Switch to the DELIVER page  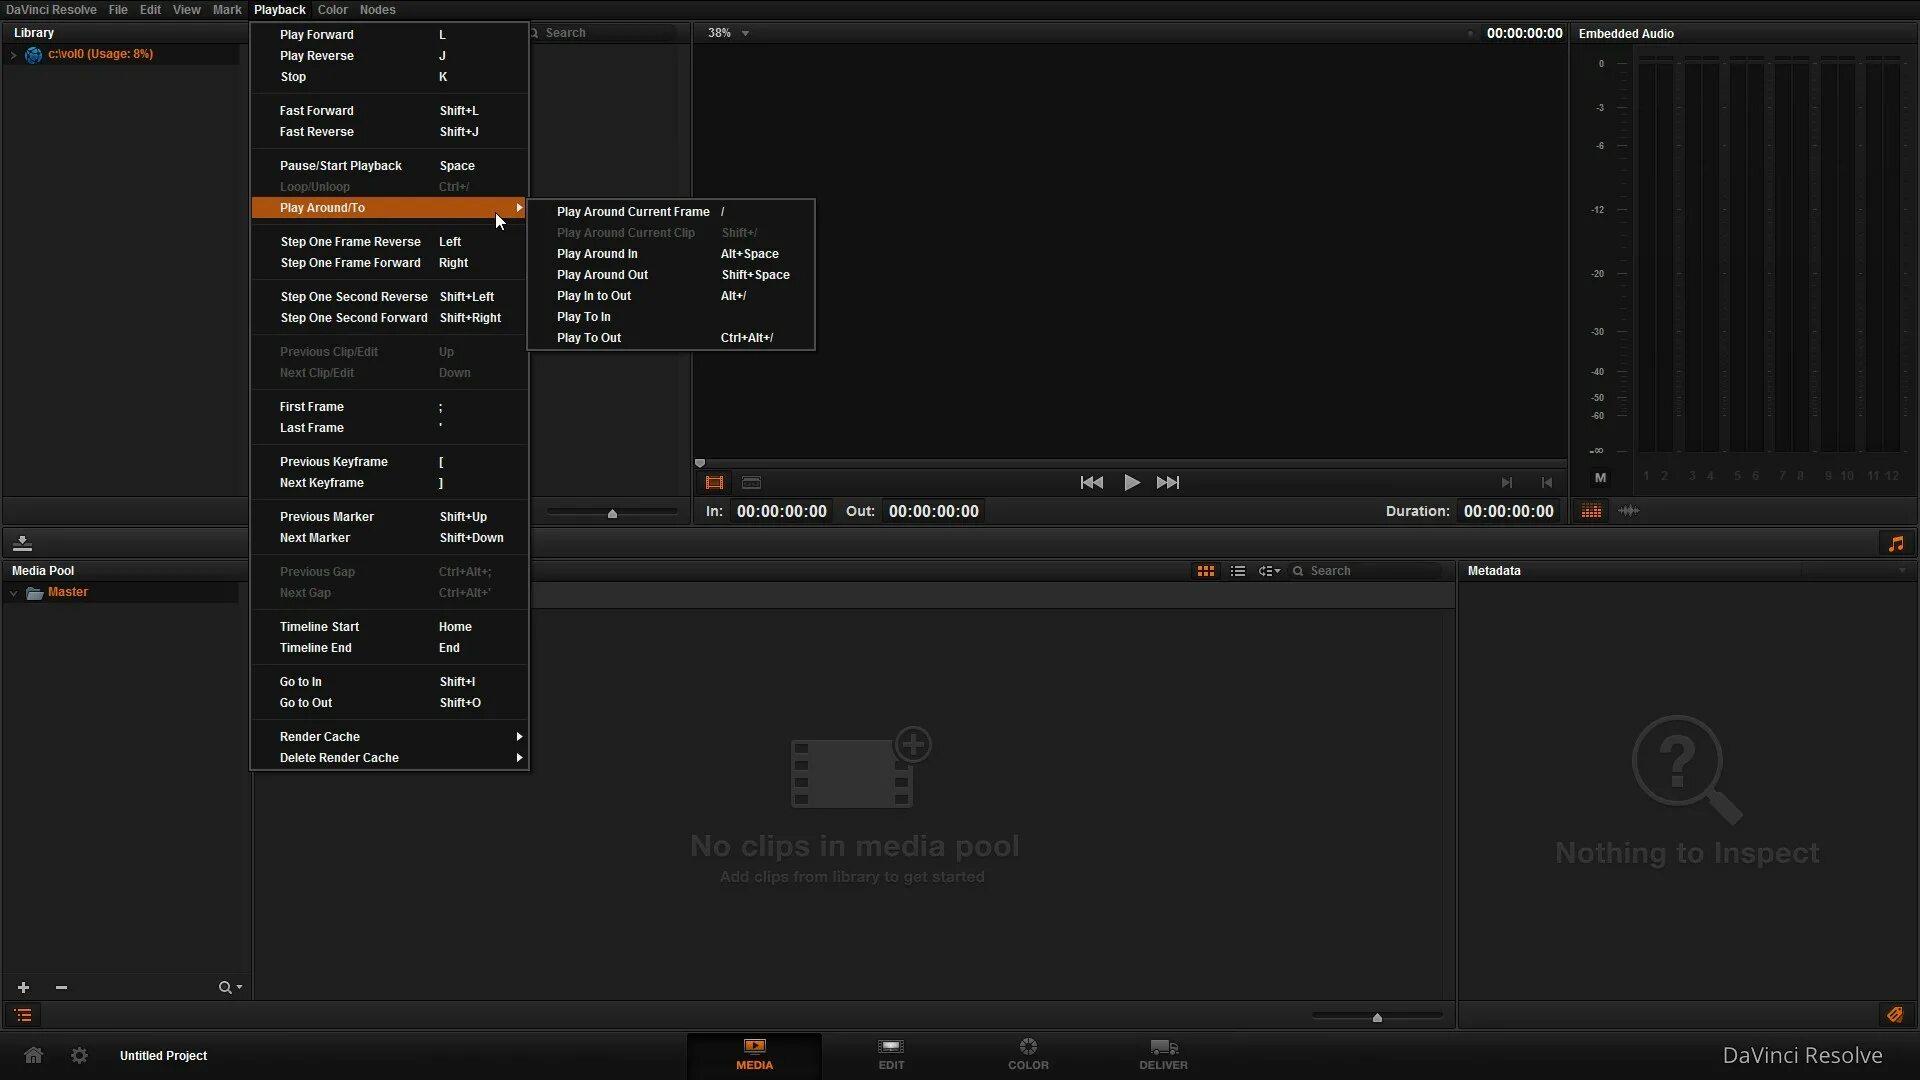click(1163, 1054)
